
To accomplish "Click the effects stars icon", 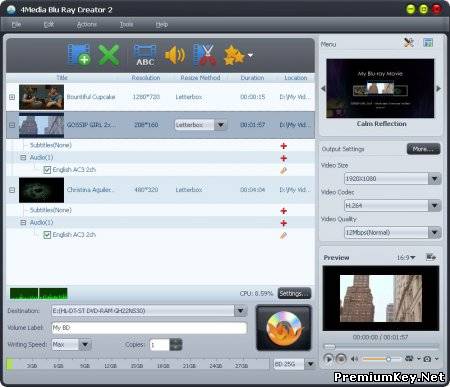I will (234, 55).
